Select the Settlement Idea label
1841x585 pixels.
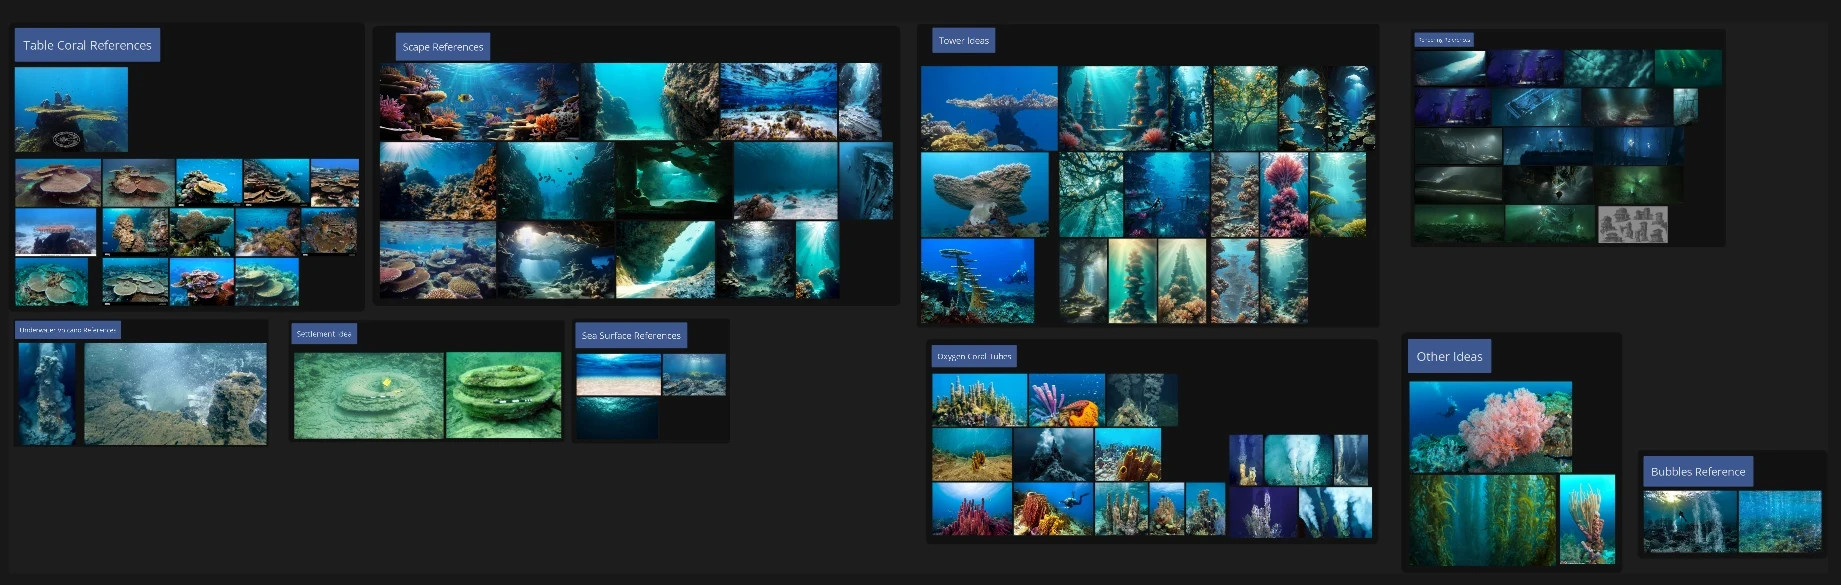click(324, 334)
